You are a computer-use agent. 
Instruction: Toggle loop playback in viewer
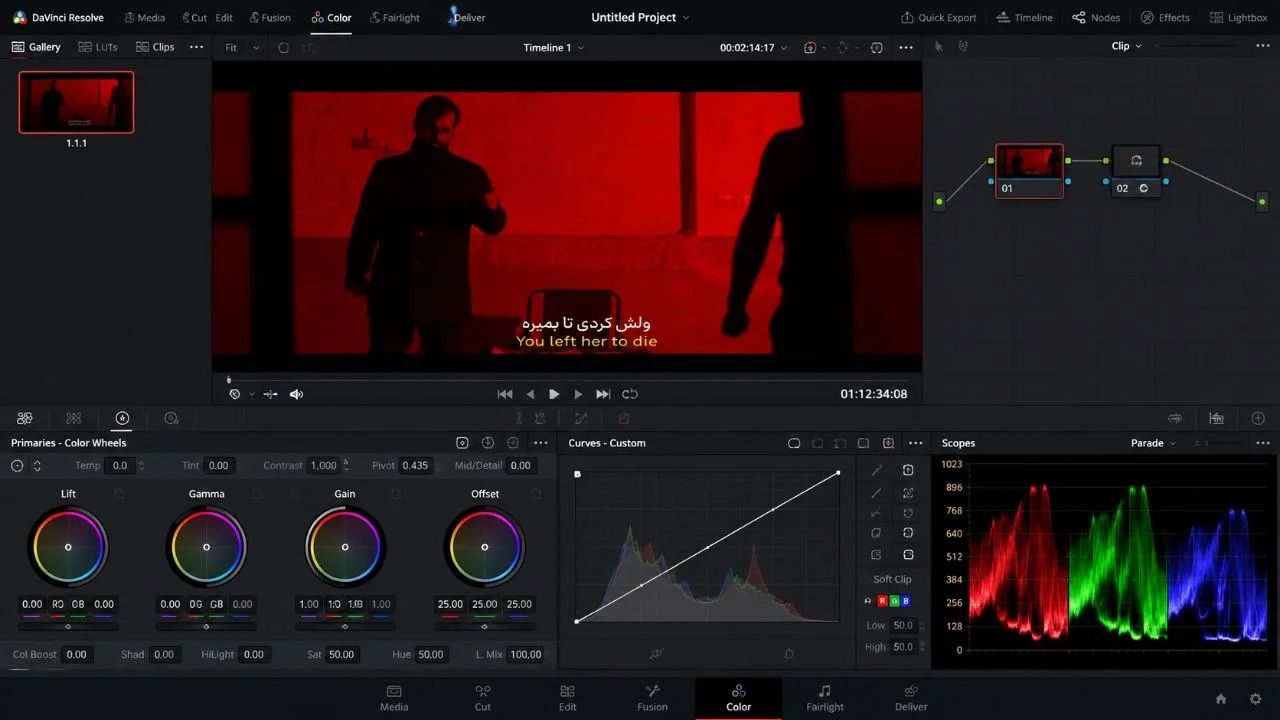click(x=630, y=394)
